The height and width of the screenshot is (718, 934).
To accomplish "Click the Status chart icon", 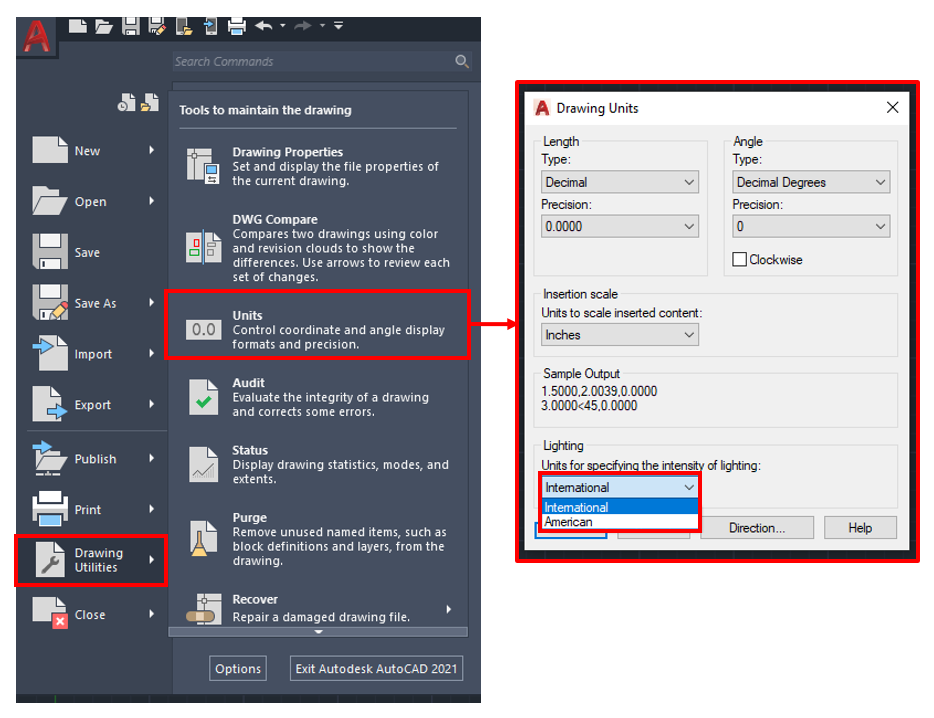I will [203, 464].
